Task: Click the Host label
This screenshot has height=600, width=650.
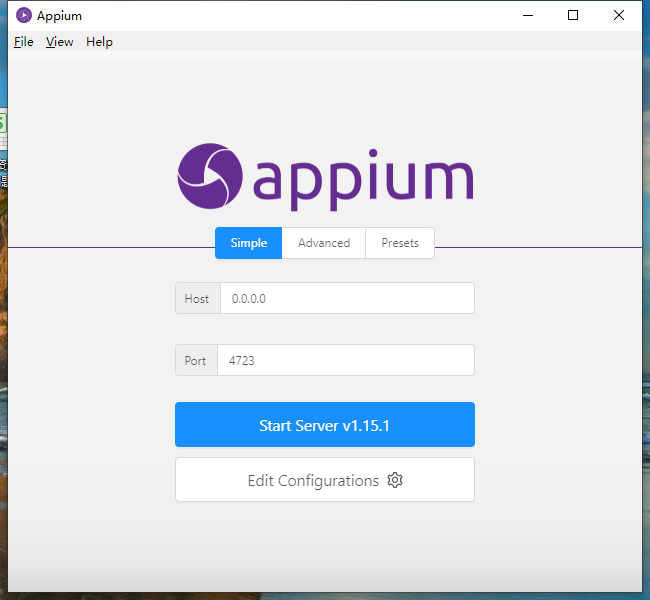Action: point(198,298)
